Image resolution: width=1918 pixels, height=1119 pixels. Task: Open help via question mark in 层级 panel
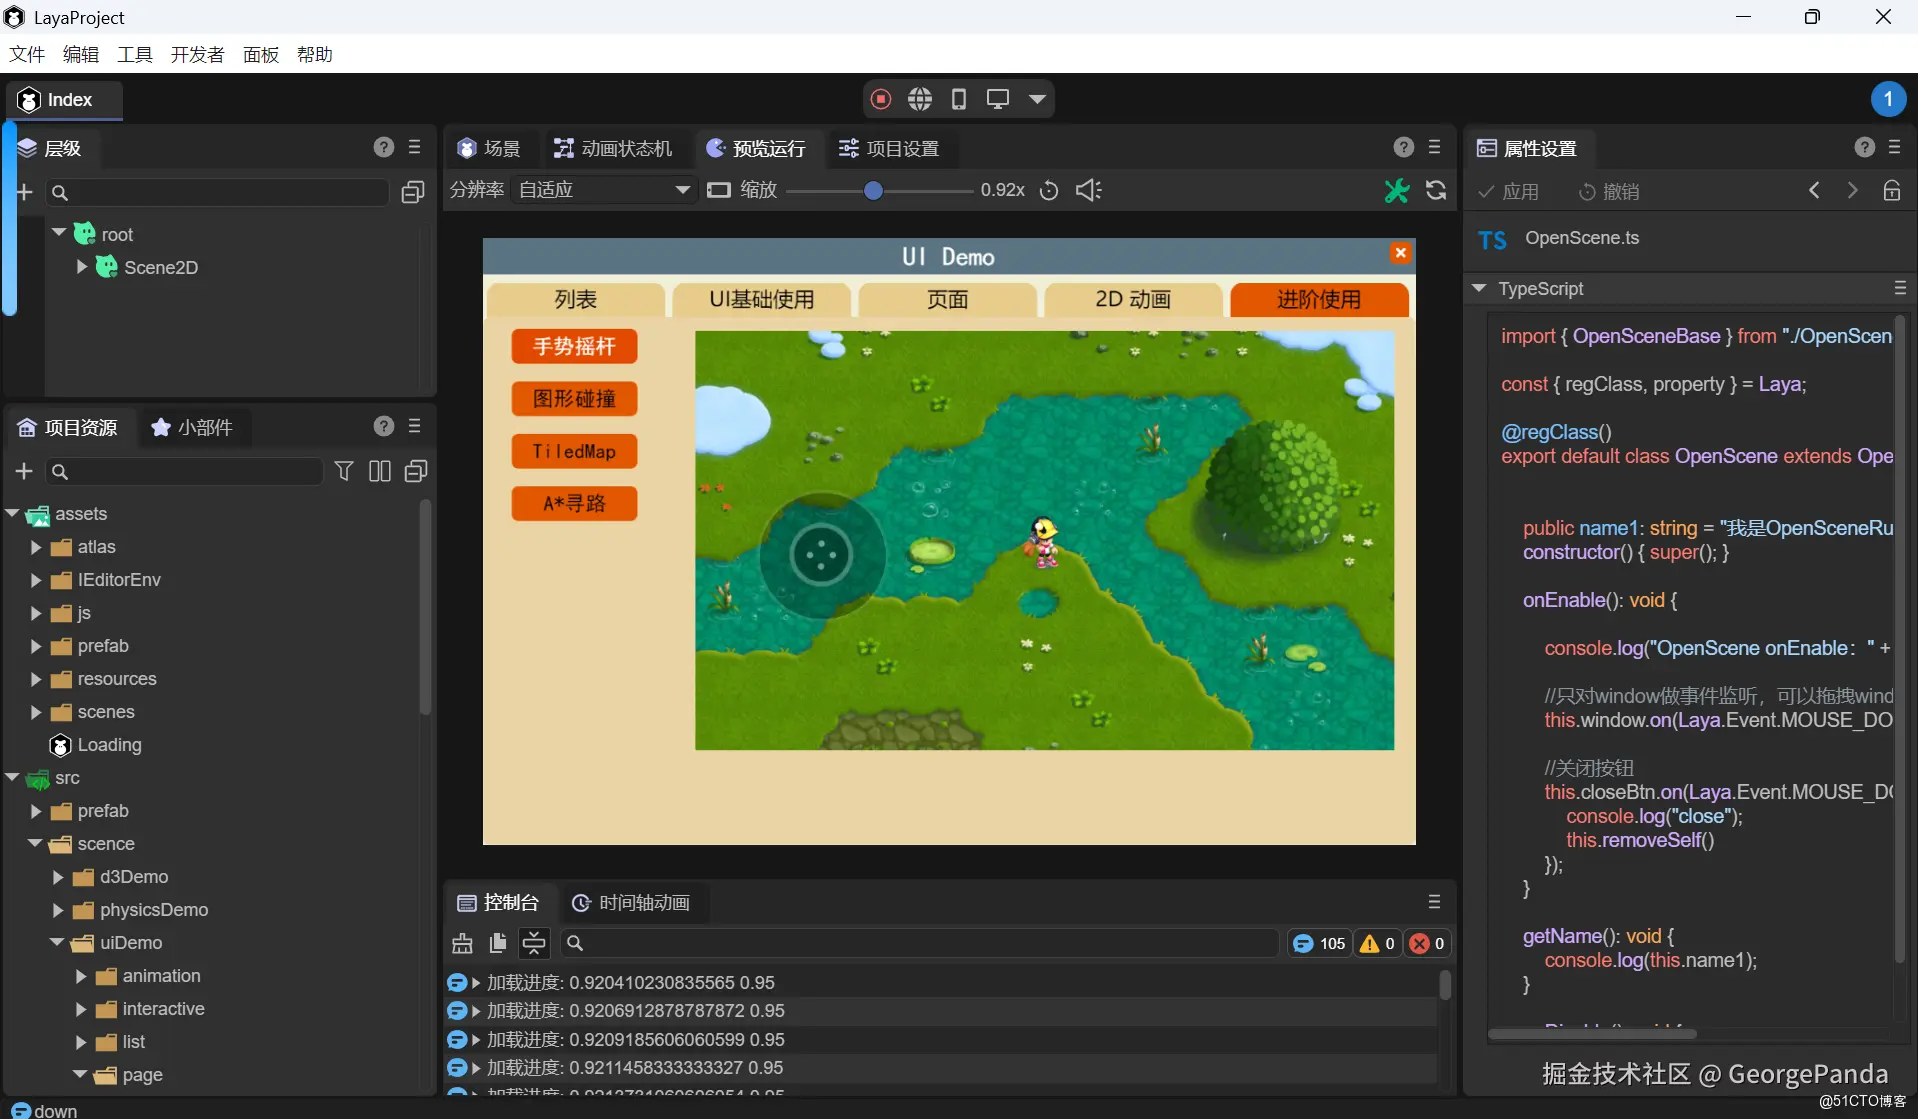(x=383, y=147)
